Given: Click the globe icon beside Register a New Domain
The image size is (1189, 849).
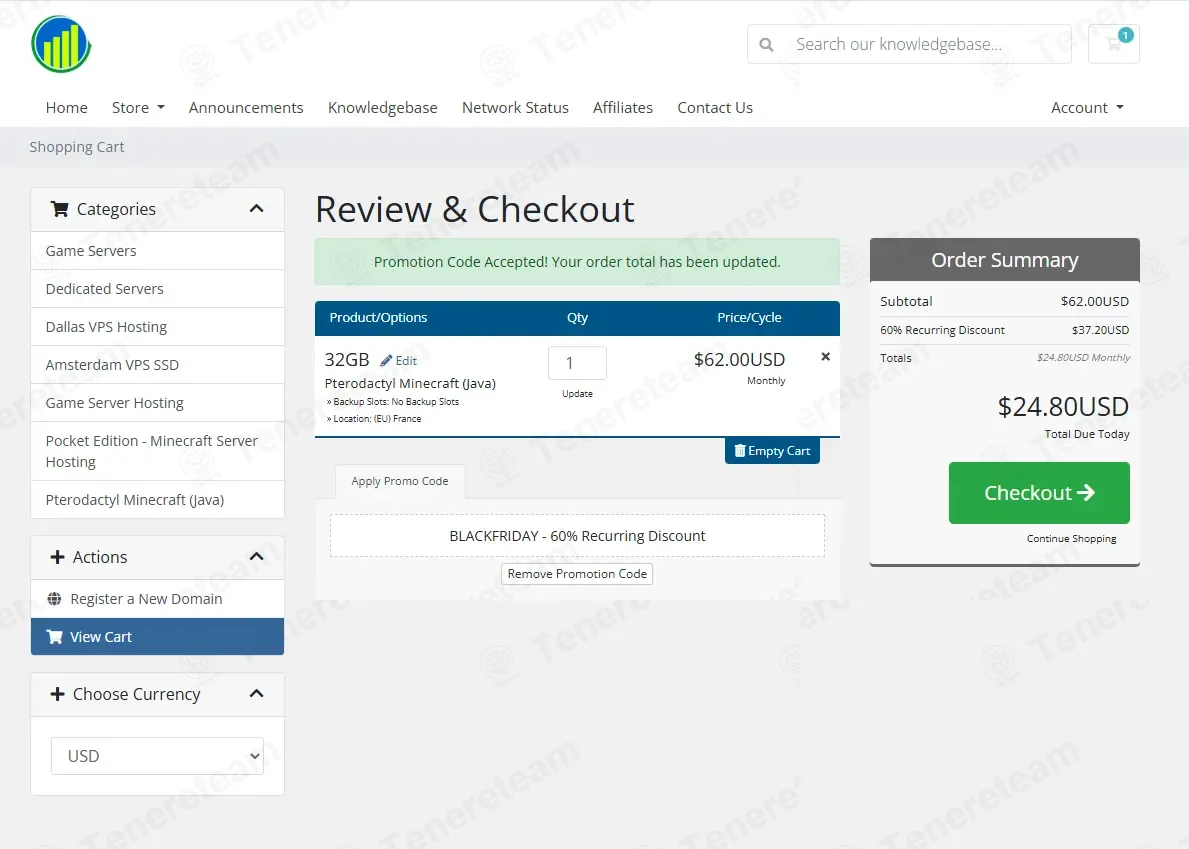Looking at the screenshot, I should click(55, 599).
